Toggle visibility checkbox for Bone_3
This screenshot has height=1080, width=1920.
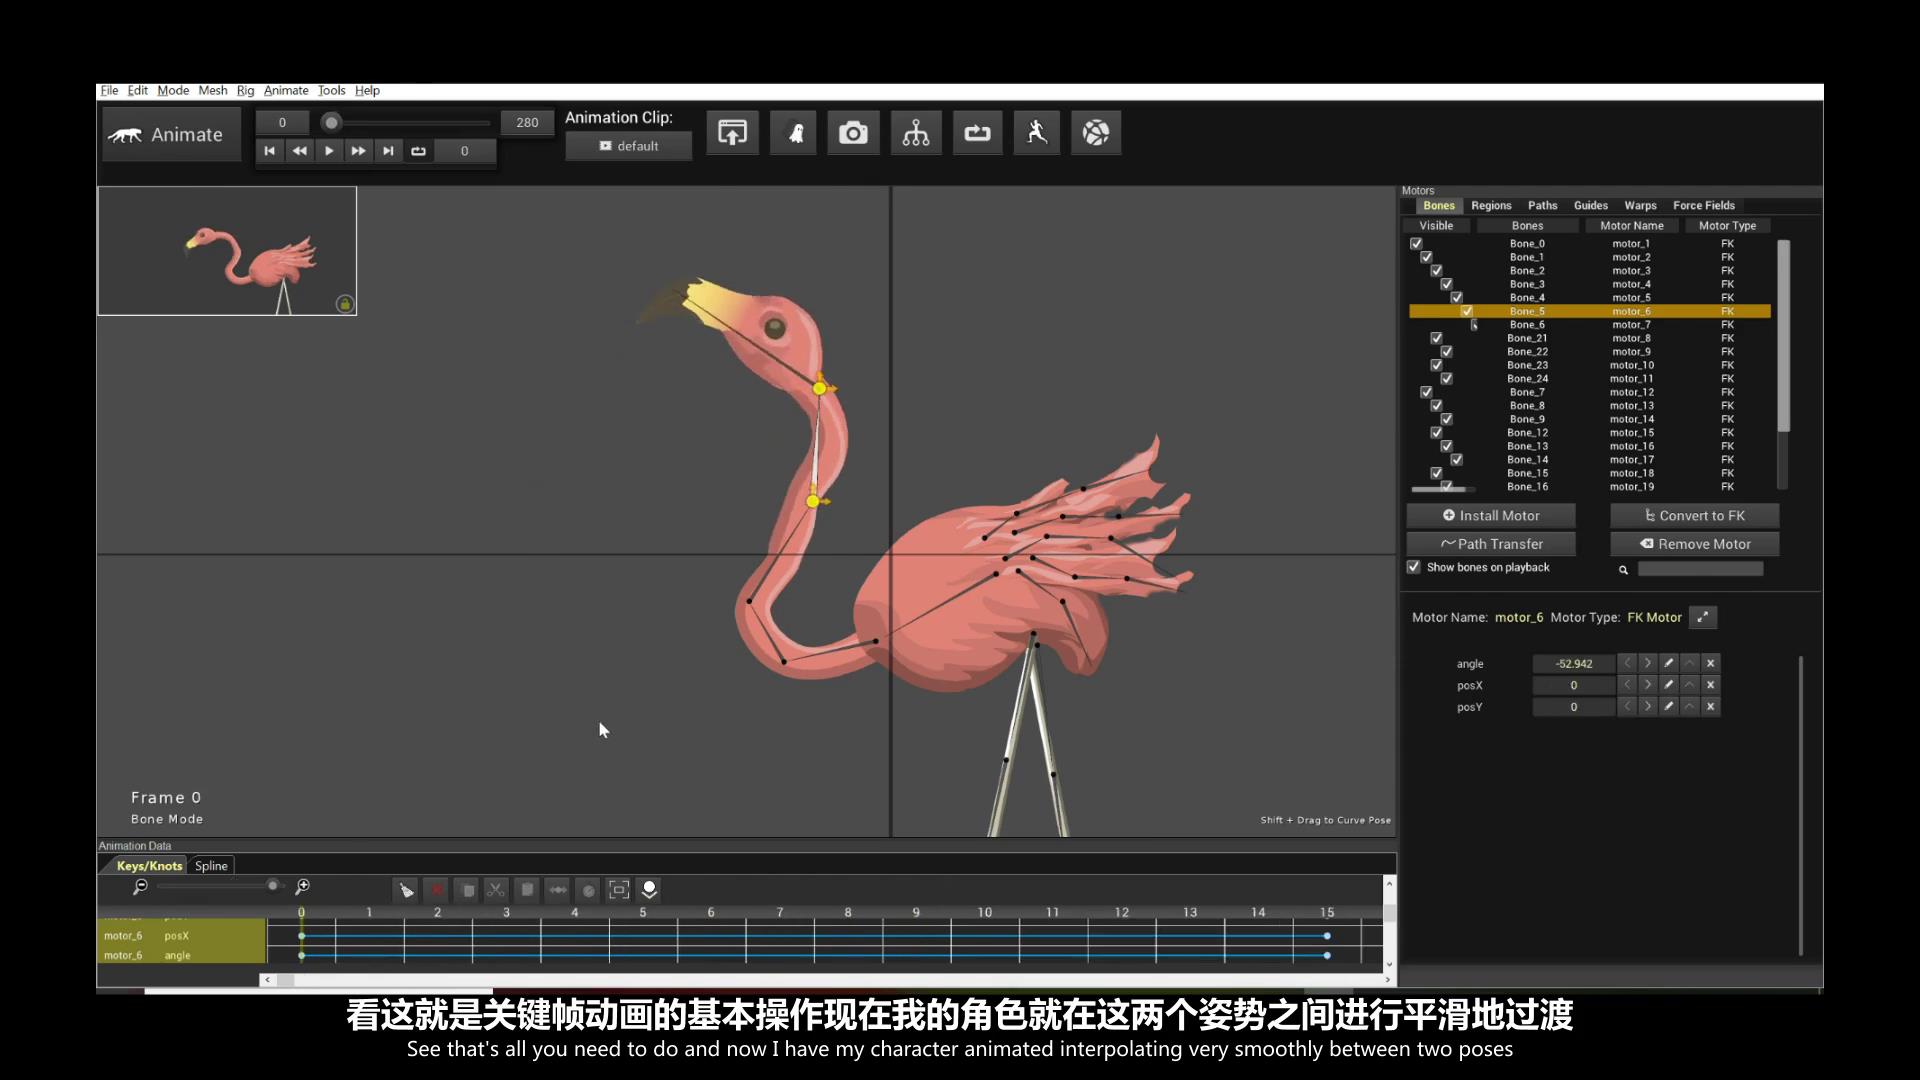tap(1446, 284)
